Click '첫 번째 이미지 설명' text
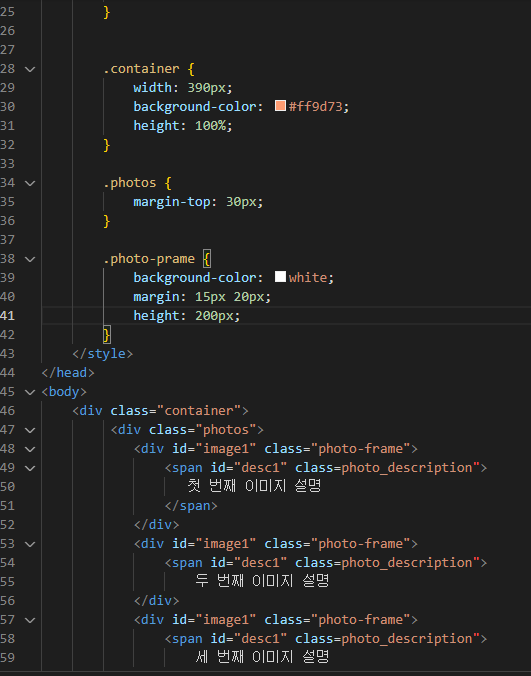The image size is (531, 676). click(254, 486)
